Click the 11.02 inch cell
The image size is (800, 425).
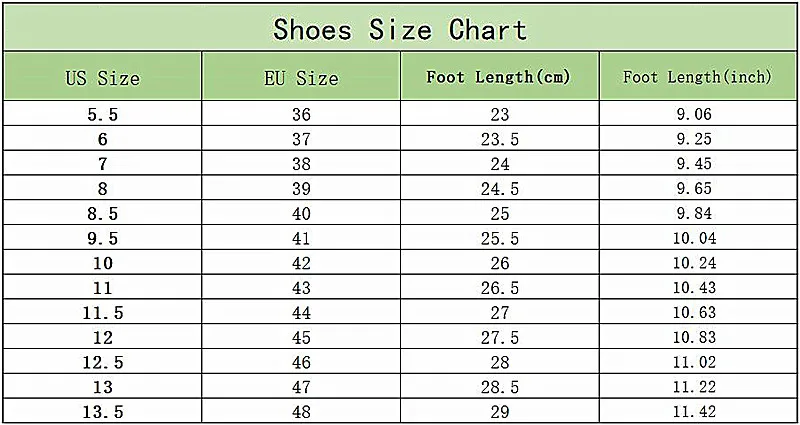point(695,364)
